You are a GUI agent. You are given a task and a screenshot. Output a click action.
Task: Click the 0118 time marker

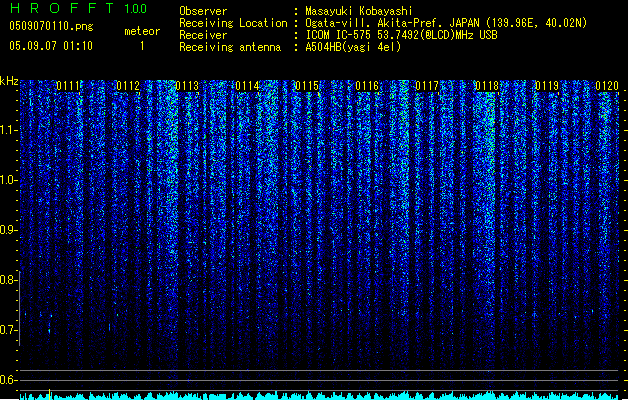[x=487, y=86]
